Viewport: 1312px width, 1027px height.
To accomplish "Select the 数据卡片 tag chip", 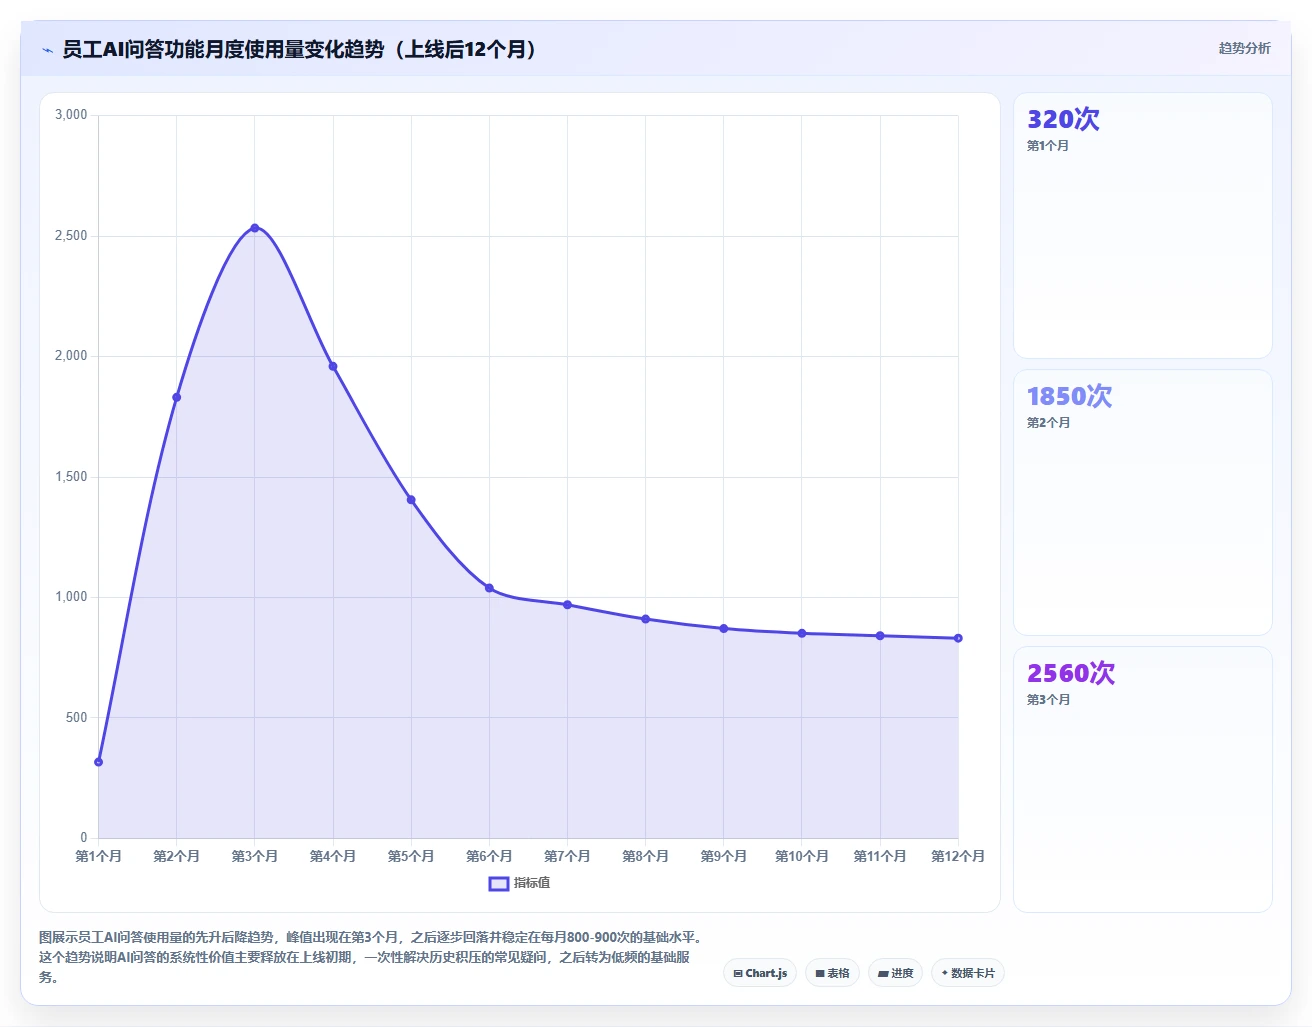I will click(968, 973).
